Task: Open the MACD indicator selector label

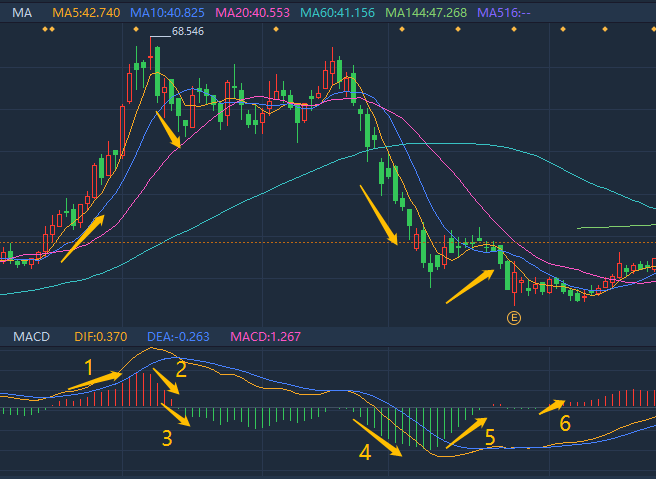Action: tap(30, 336)
